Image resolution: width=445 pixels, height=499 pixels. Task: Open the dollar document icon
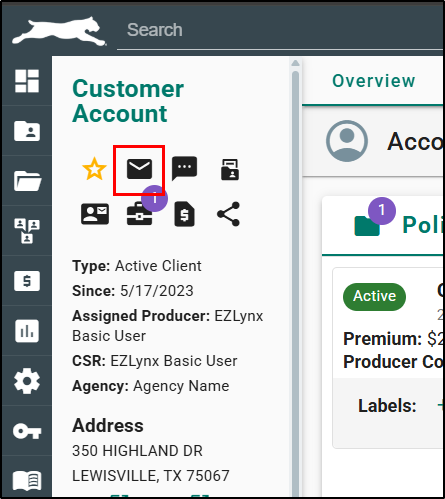(185, 214)
